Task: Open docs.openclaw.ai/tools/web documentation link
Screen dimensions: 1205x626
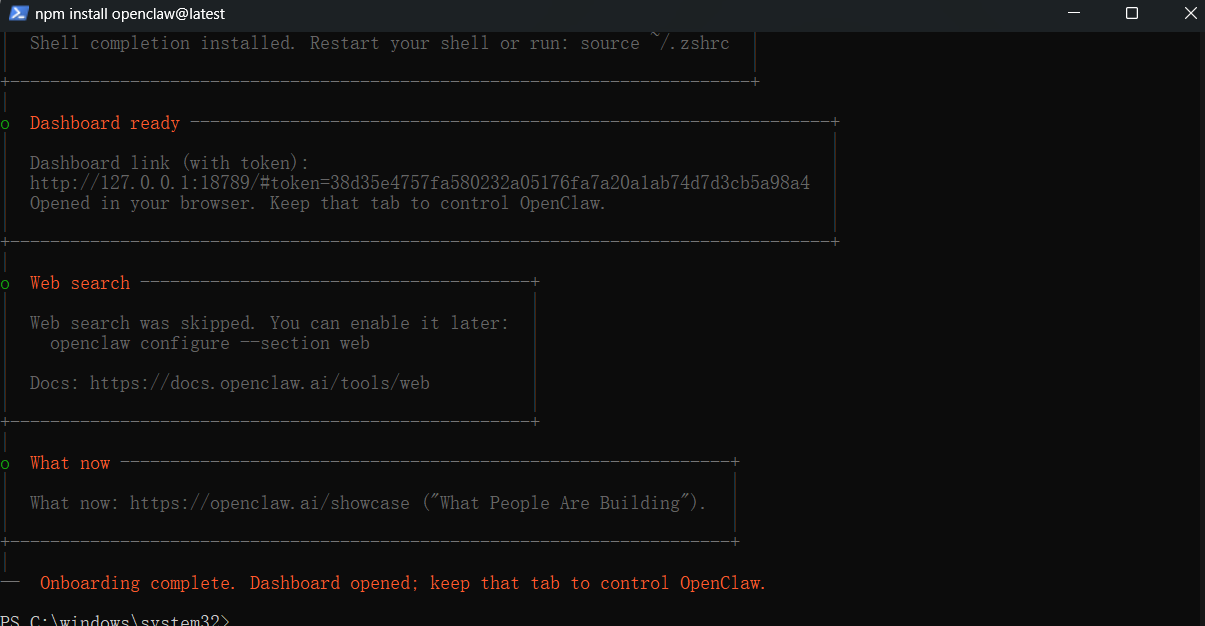Action: (x=260, y=383)
